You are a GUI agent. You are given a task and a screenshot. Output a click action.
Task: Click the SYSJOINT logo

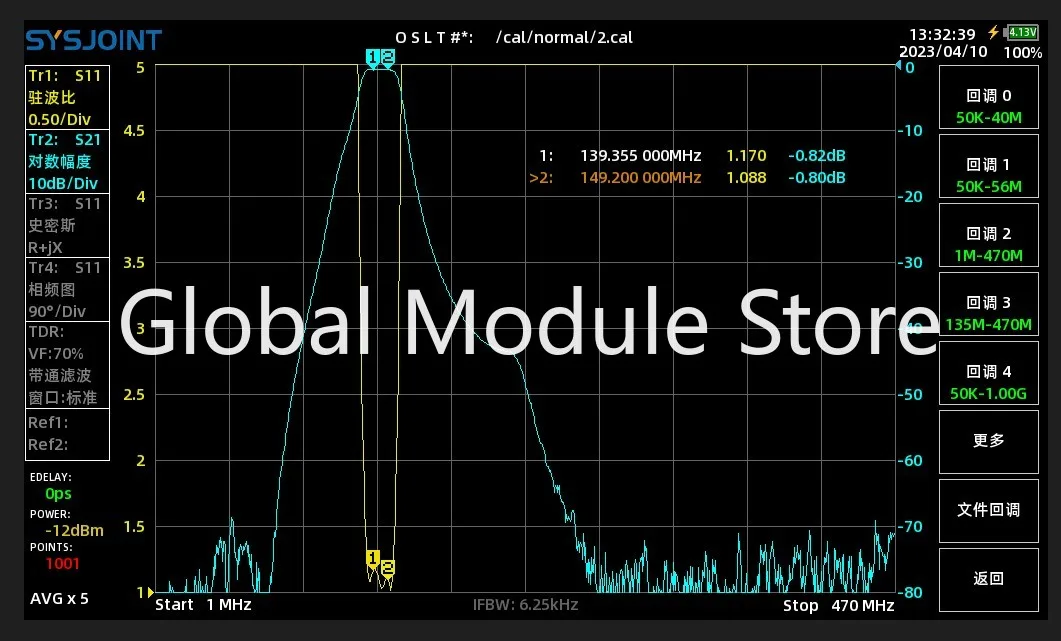coord(93,41)
